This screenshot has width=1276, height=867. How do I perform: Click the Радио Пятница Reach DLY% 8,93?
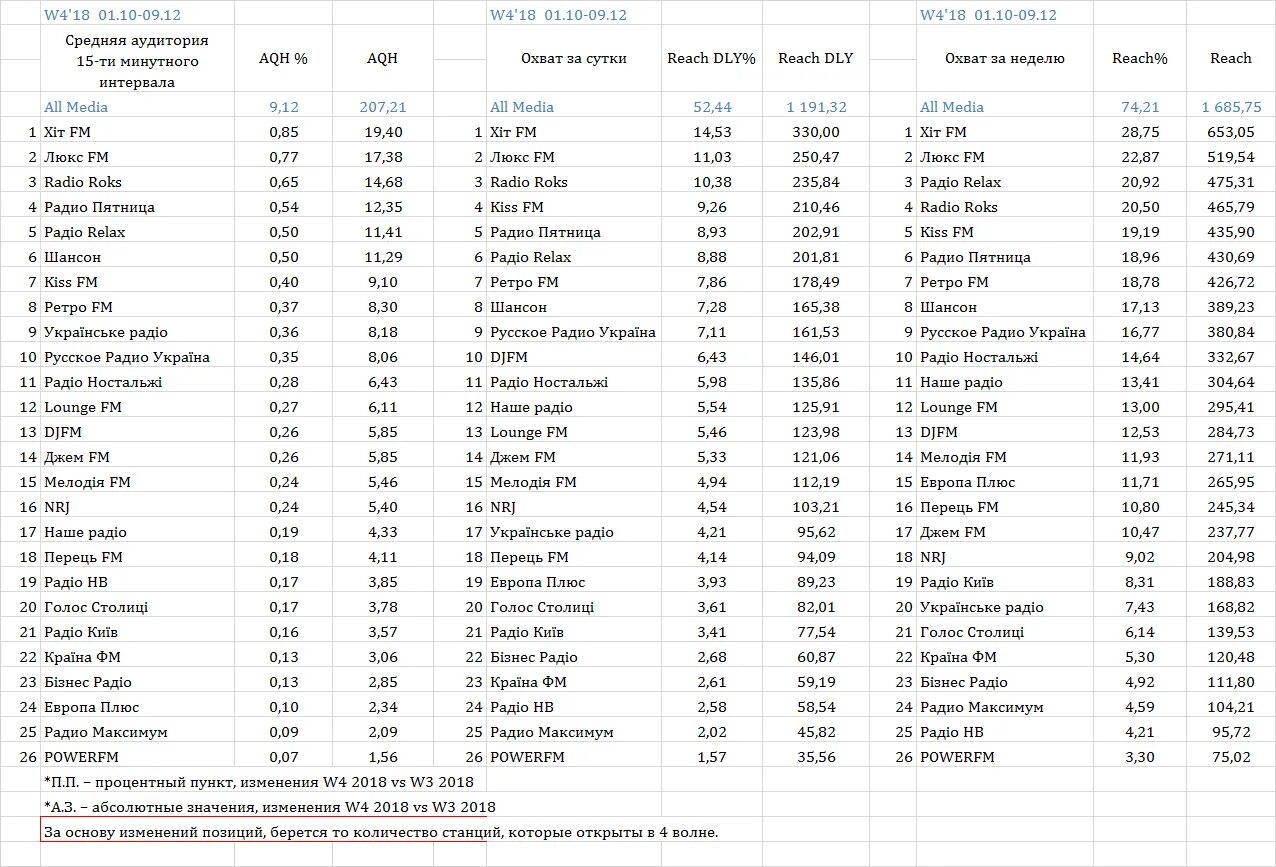pos(712,232)
